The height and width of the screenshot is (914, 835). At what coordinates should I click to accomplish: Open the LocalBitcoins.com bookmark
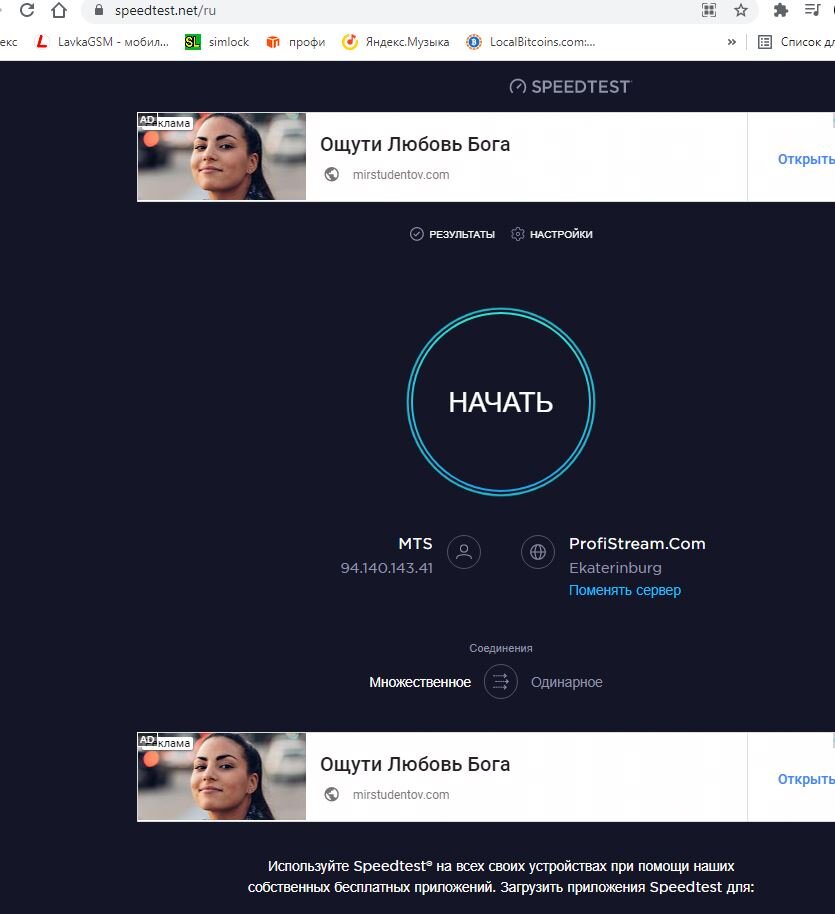click(x=531, y=42)
